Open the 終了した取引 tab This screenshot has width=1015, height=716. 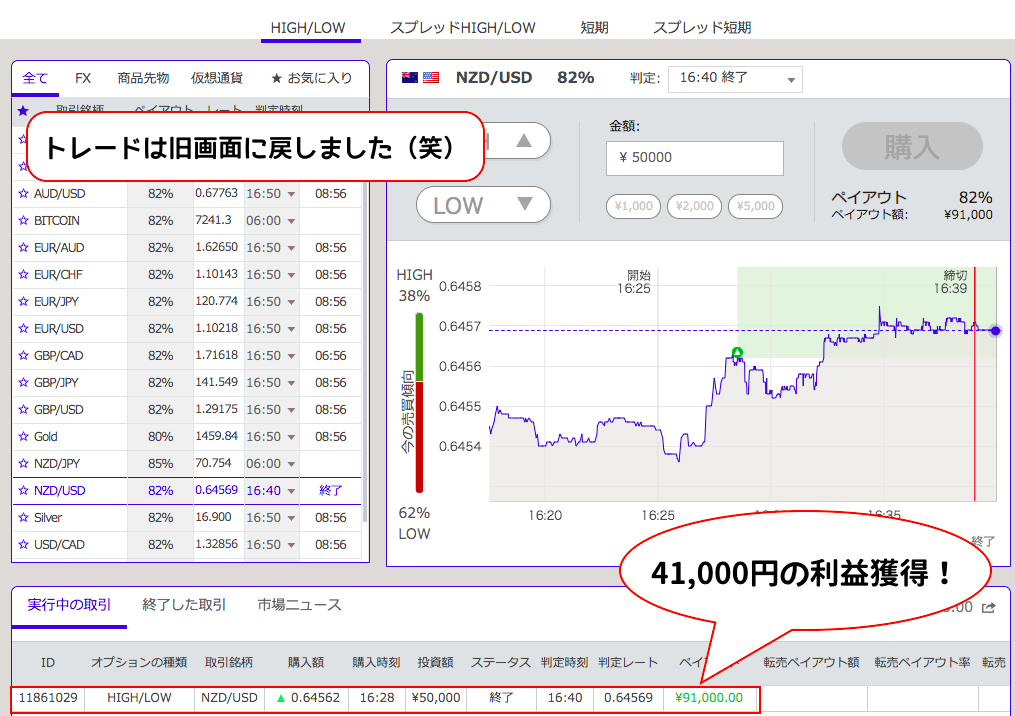(x=184, y=605)
